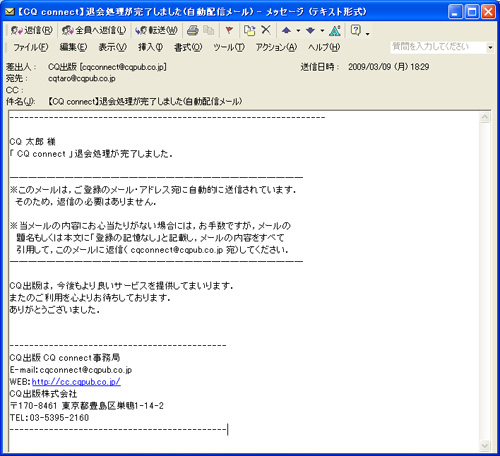
Task: Delete the message with the X icon
Action: (x=266, y=30)
